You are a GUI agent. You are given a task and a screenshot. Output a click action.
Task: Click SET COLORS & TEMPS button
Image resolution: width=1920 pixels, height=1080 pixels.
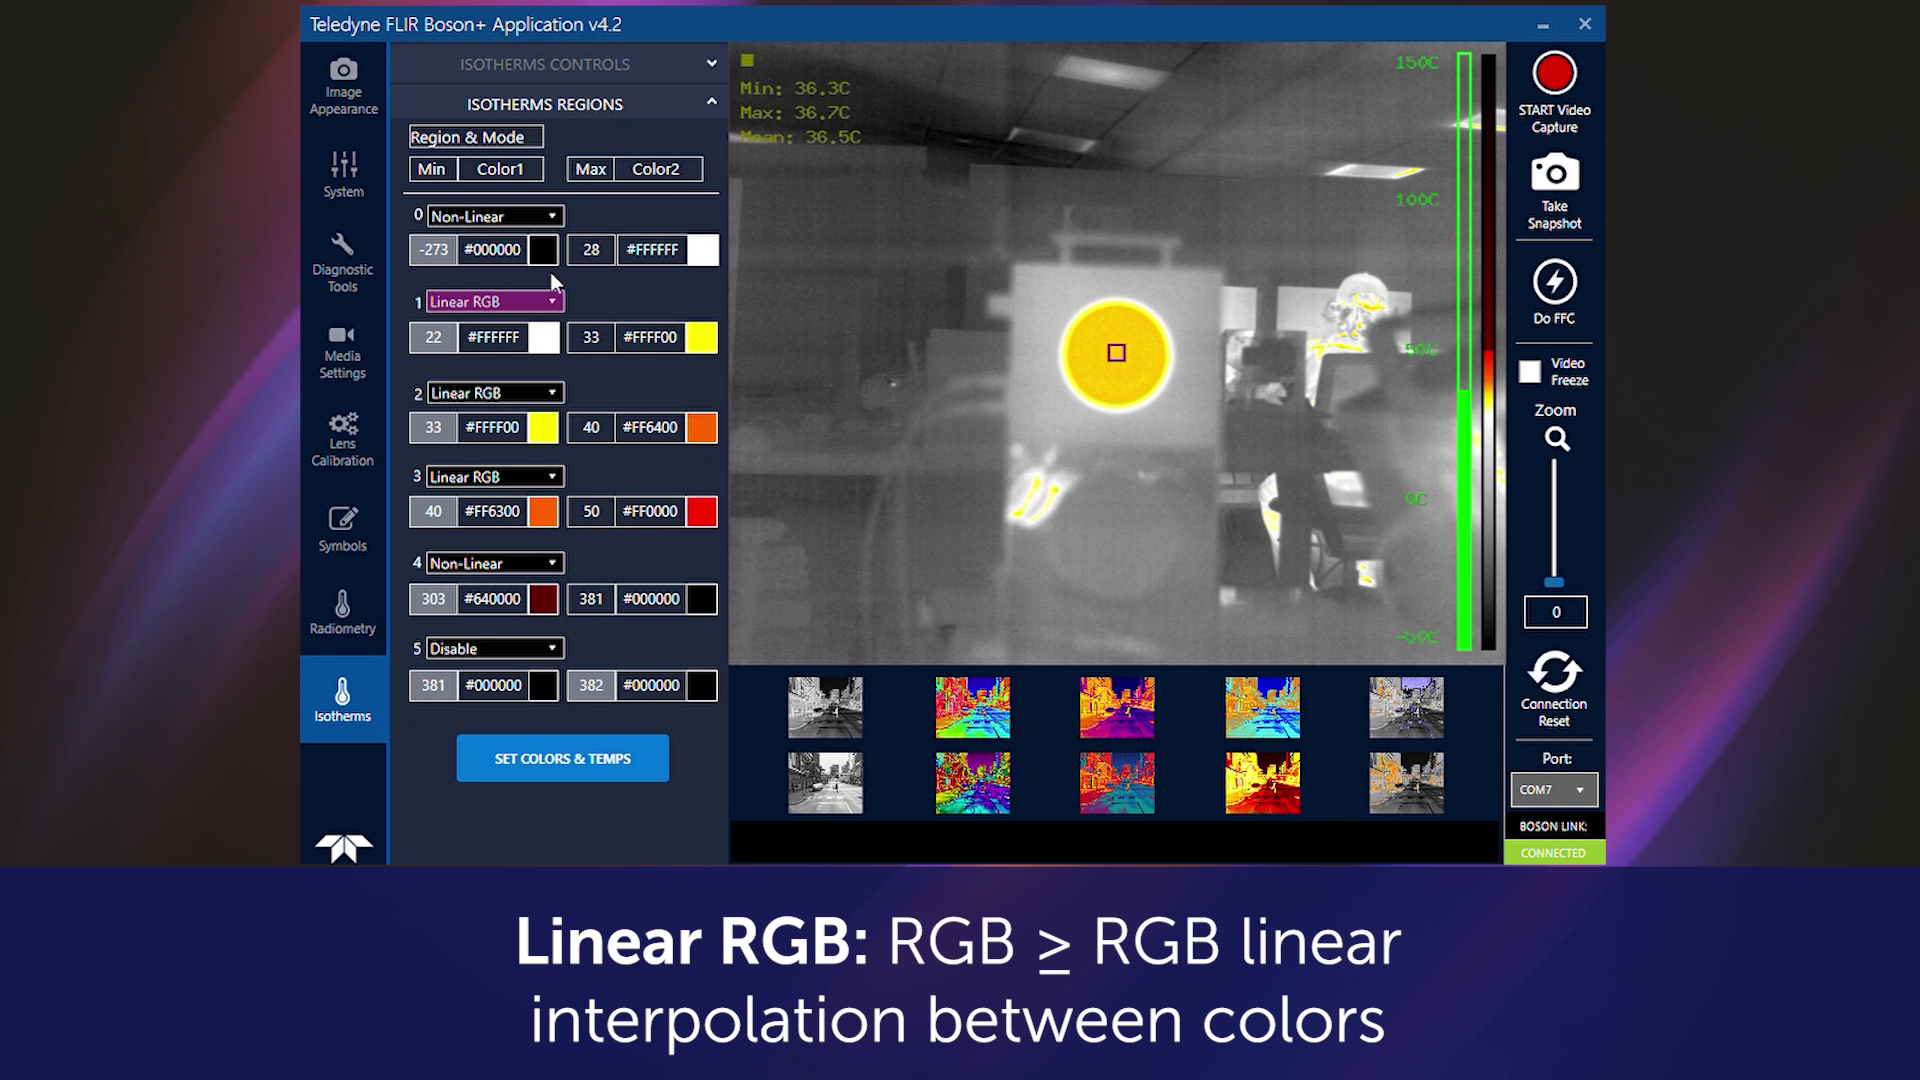click(x=563, y=758)
